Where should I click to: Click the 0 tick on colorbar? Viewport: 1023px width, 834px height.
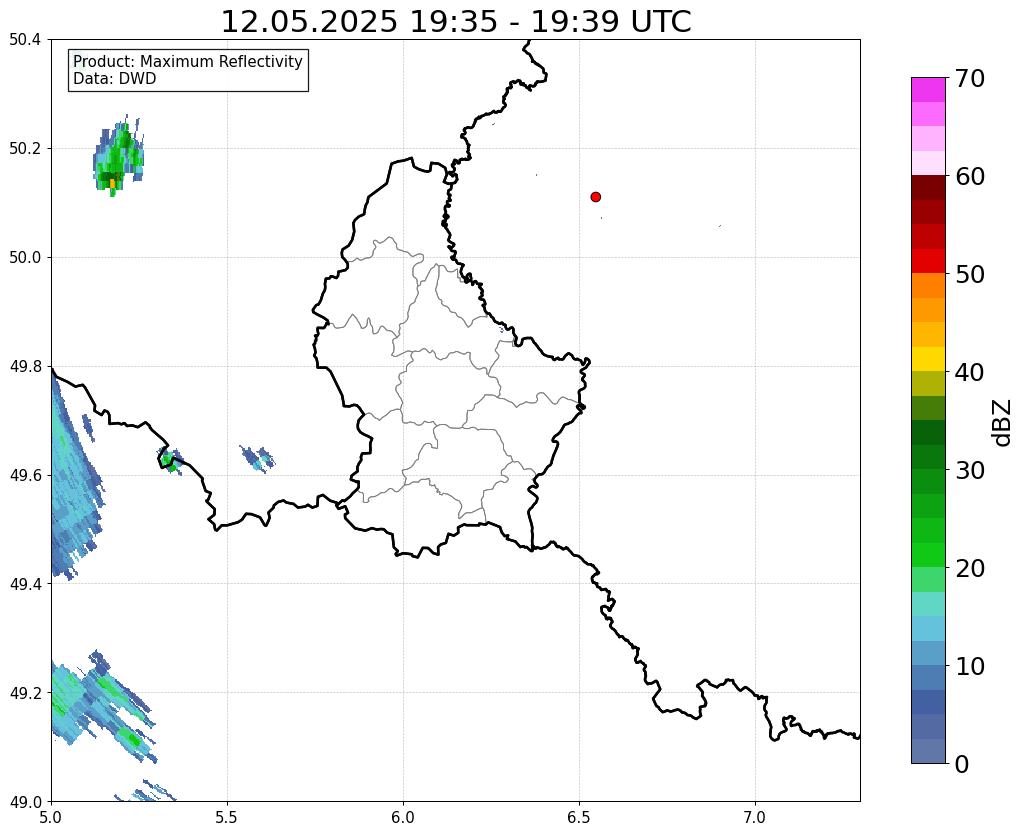point(962,764)
